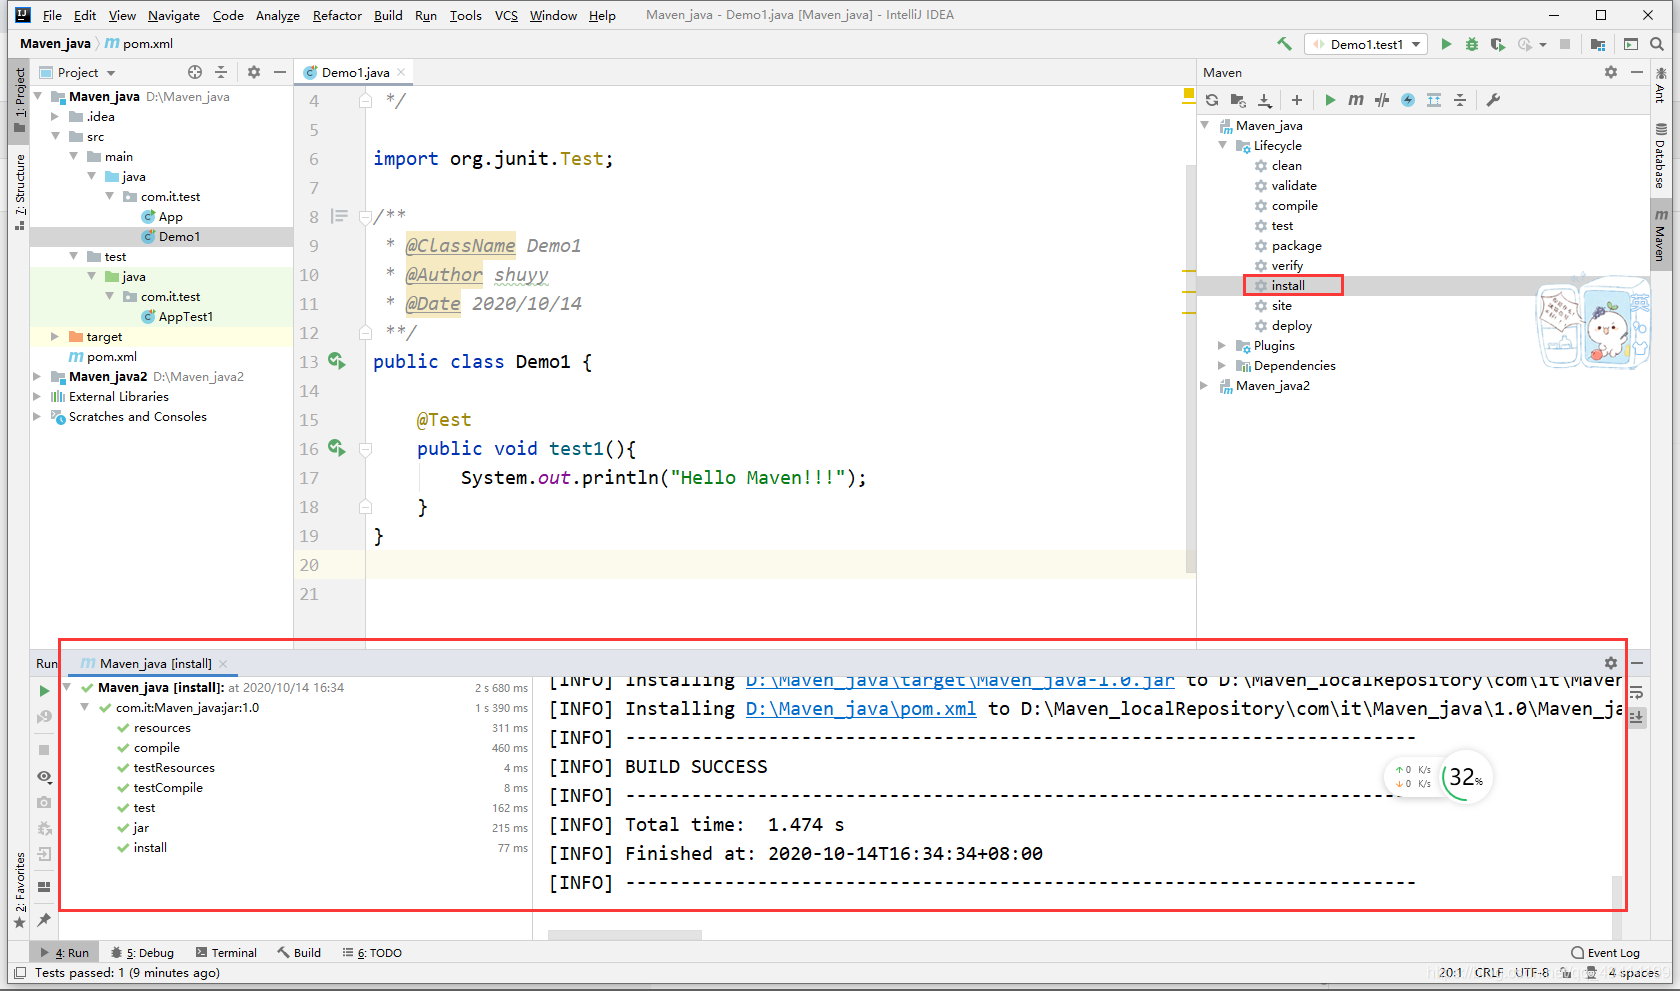Toggle Skip Tests mode lightning icon
The width and height of the screenshot is (1680, 991).
point(1408,100)
